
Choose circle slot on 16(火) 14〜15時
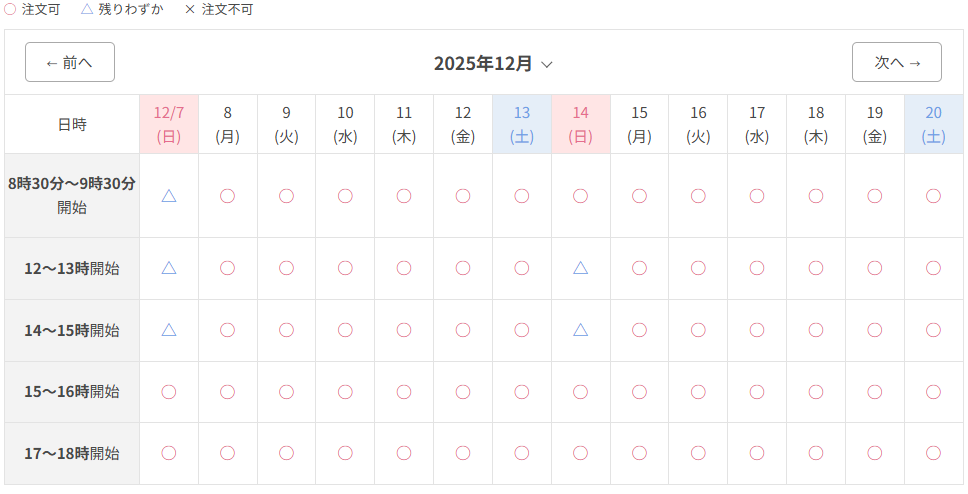[x=698, y=330]
